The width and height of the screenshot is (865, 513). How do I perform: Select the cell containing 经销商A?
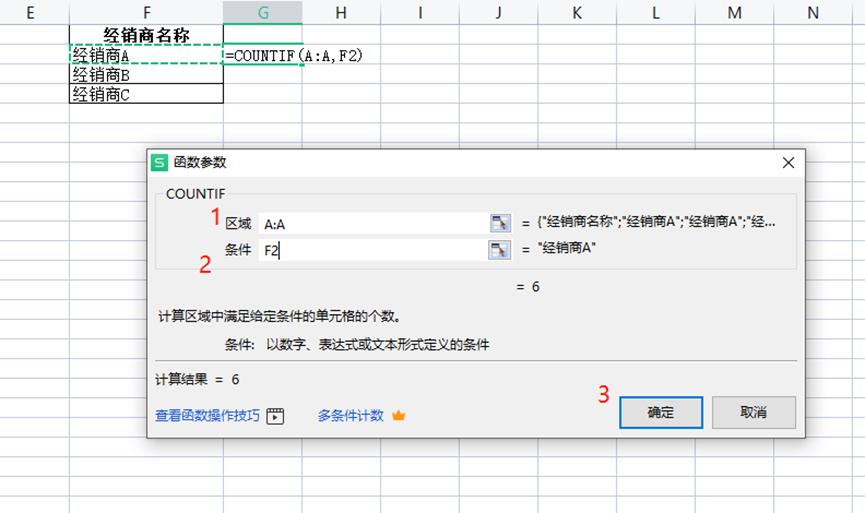point(146,55)
